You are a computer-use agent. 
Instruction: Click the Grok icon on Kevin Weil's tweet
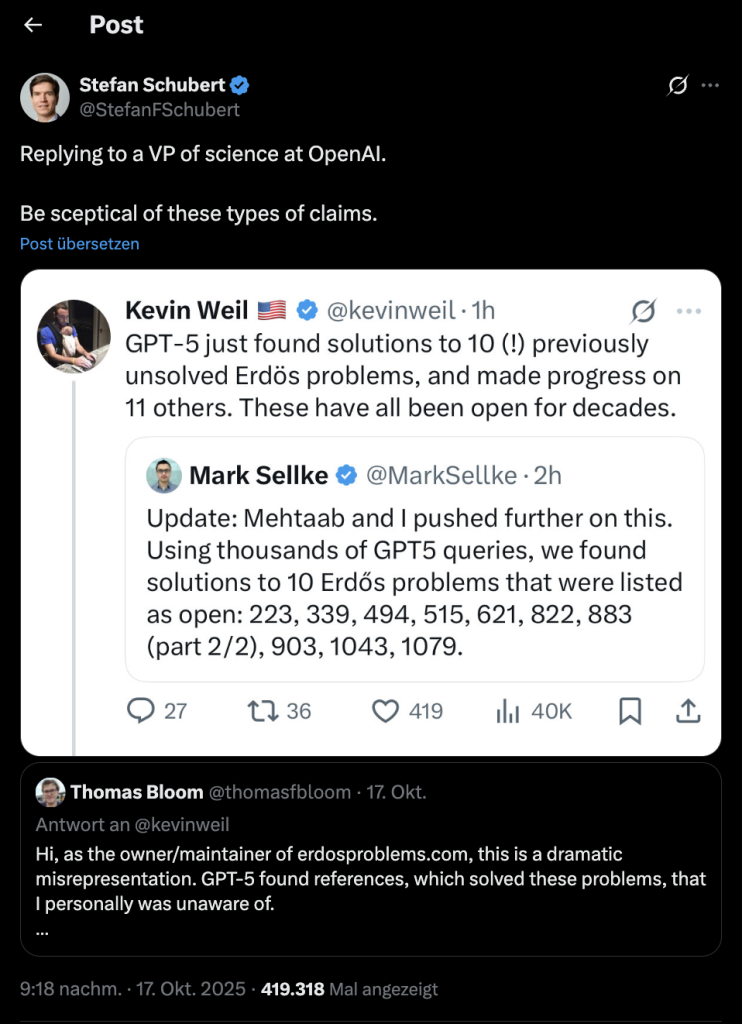[x=643, y=312]
